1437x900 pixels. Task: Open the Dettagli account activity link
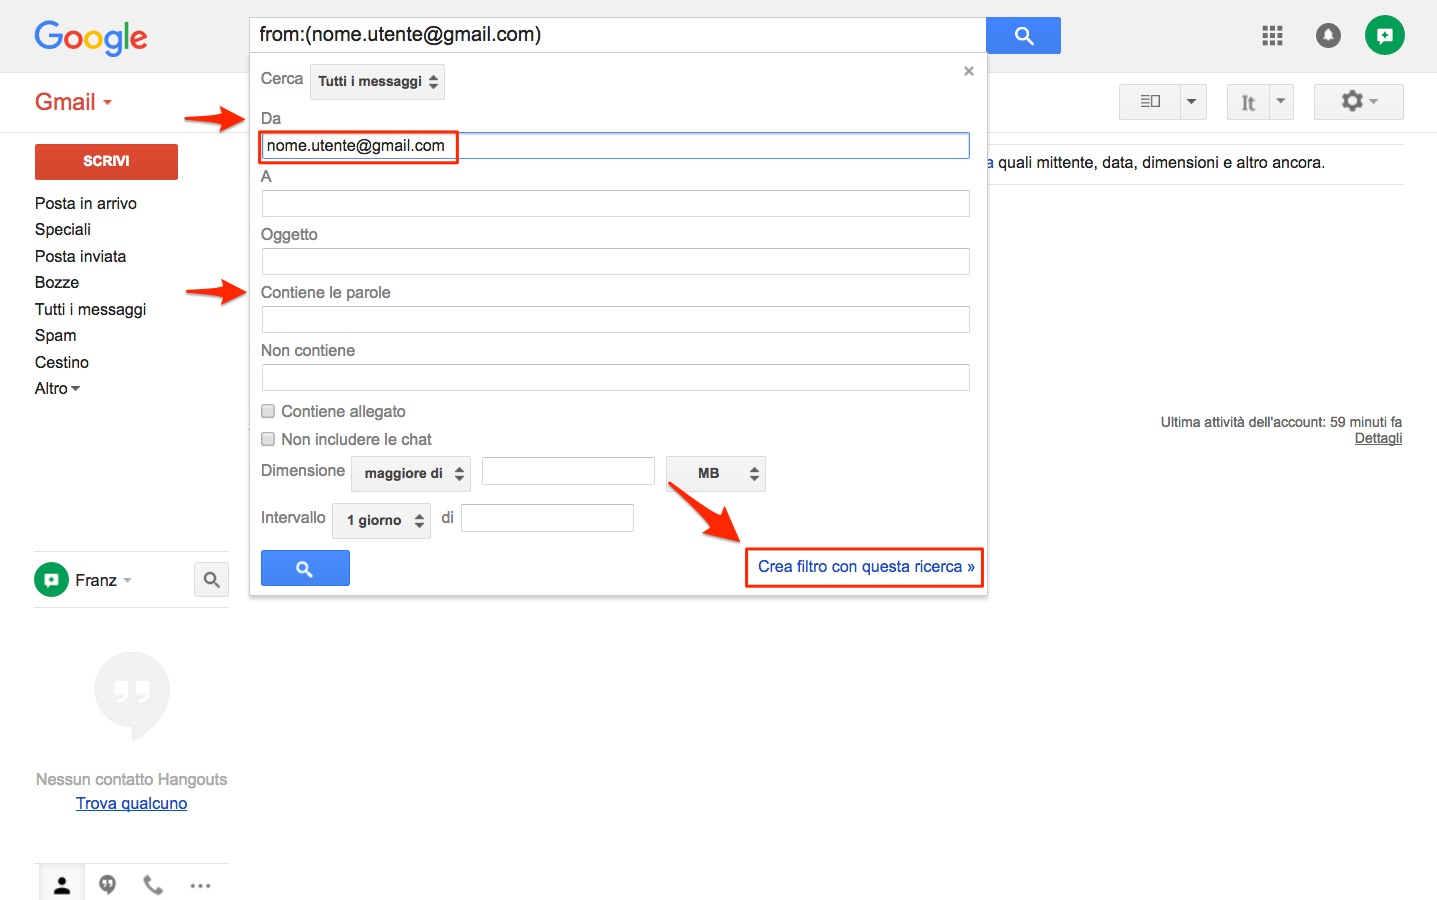1378,438
